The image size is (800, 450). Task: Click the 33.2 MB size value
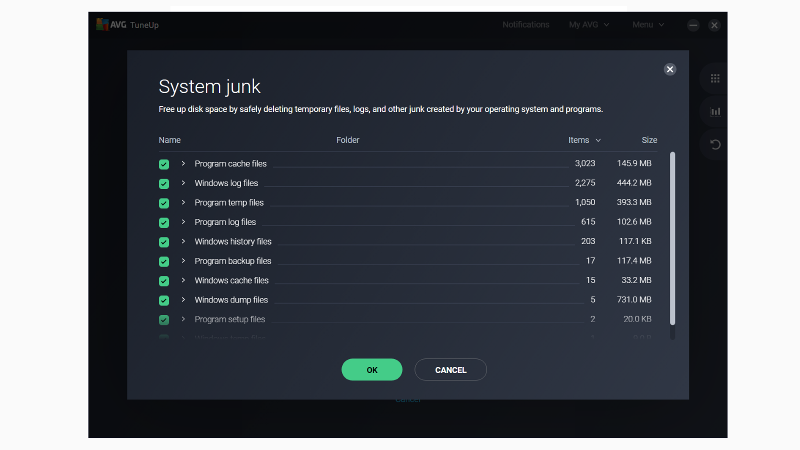click(636, 280)
